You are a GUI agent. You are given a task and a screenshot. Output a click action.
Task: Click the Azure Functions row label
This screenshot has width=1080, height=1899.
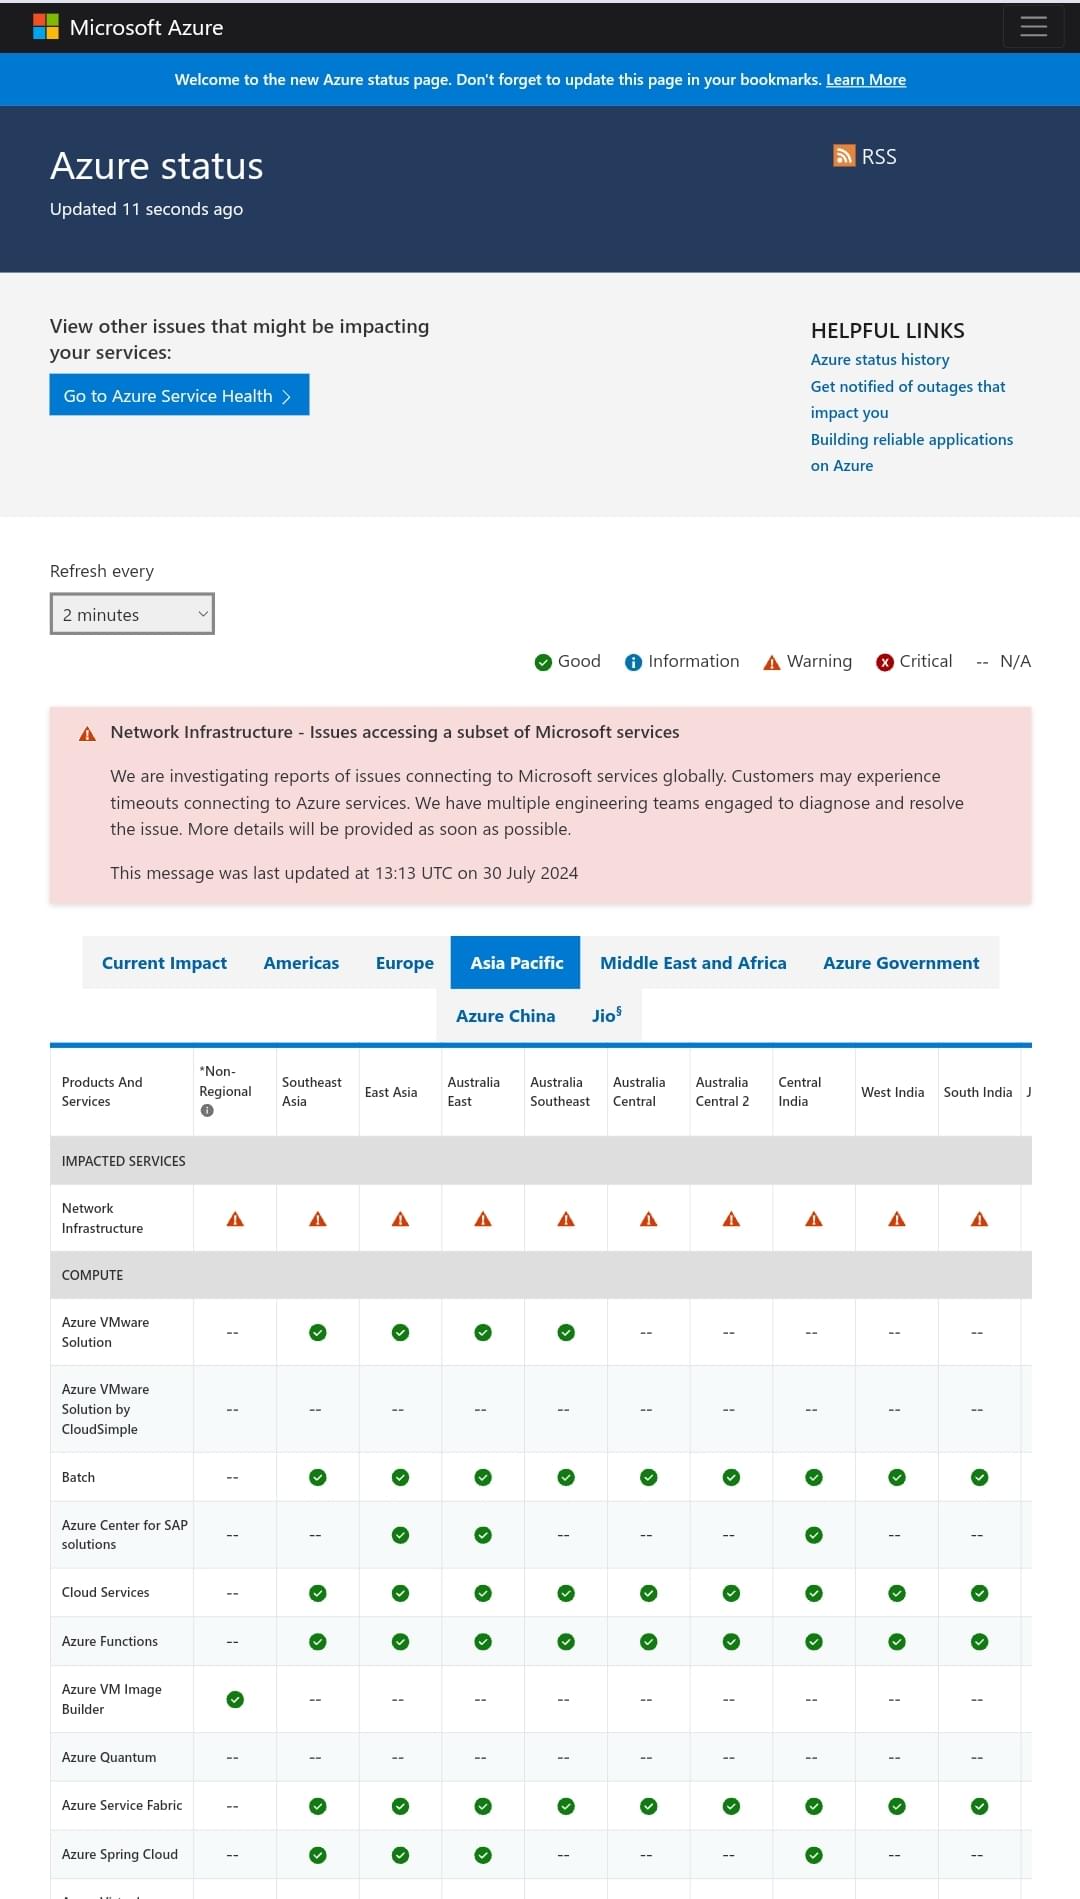point(110,1641)
